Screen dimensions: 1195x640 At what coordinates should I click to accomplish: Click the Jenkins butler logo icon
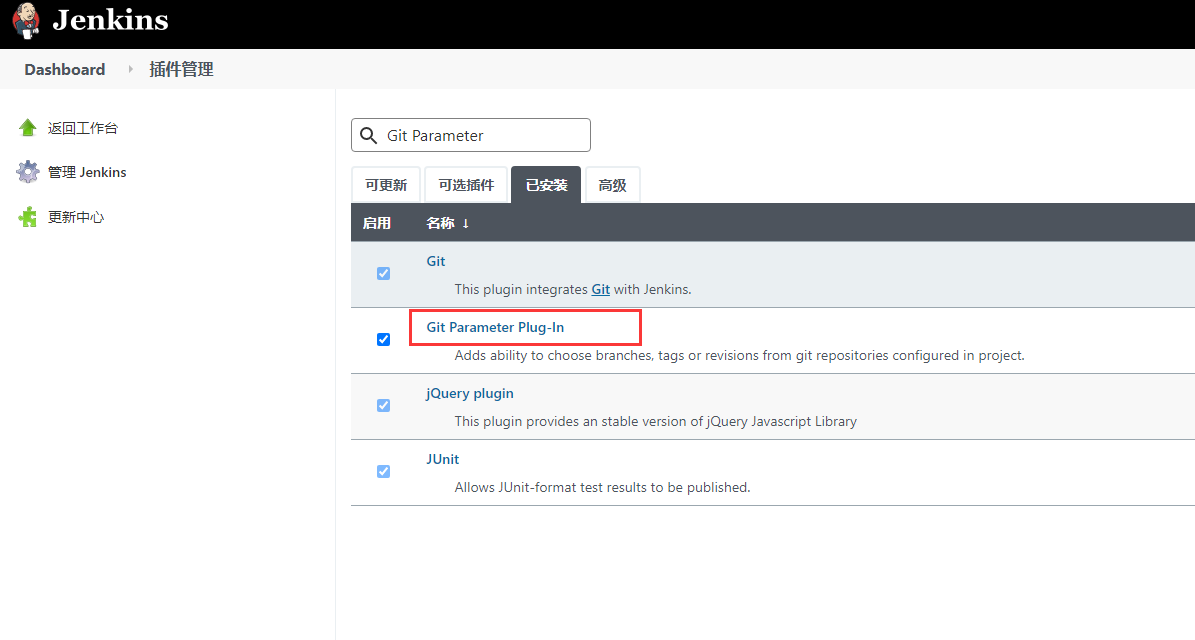click(x=26, y=21)
